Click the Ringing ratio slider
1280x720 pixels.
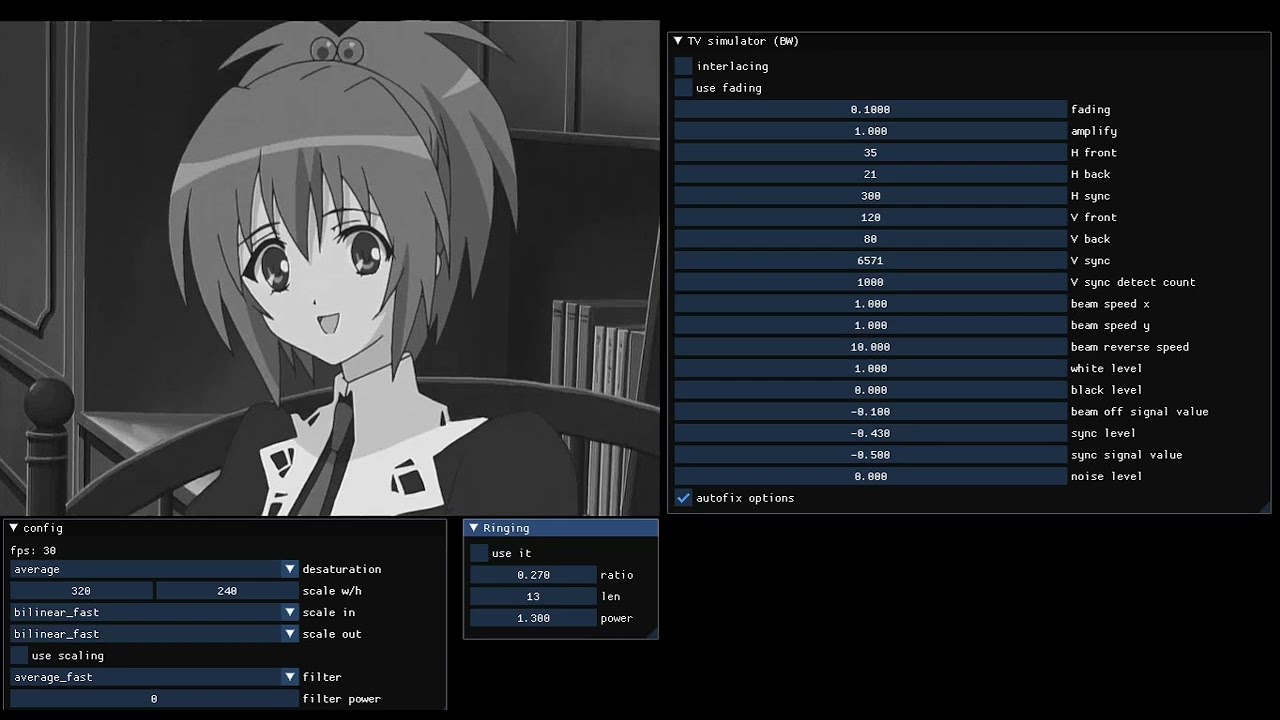pyautogui.click(x=533, y=575)
